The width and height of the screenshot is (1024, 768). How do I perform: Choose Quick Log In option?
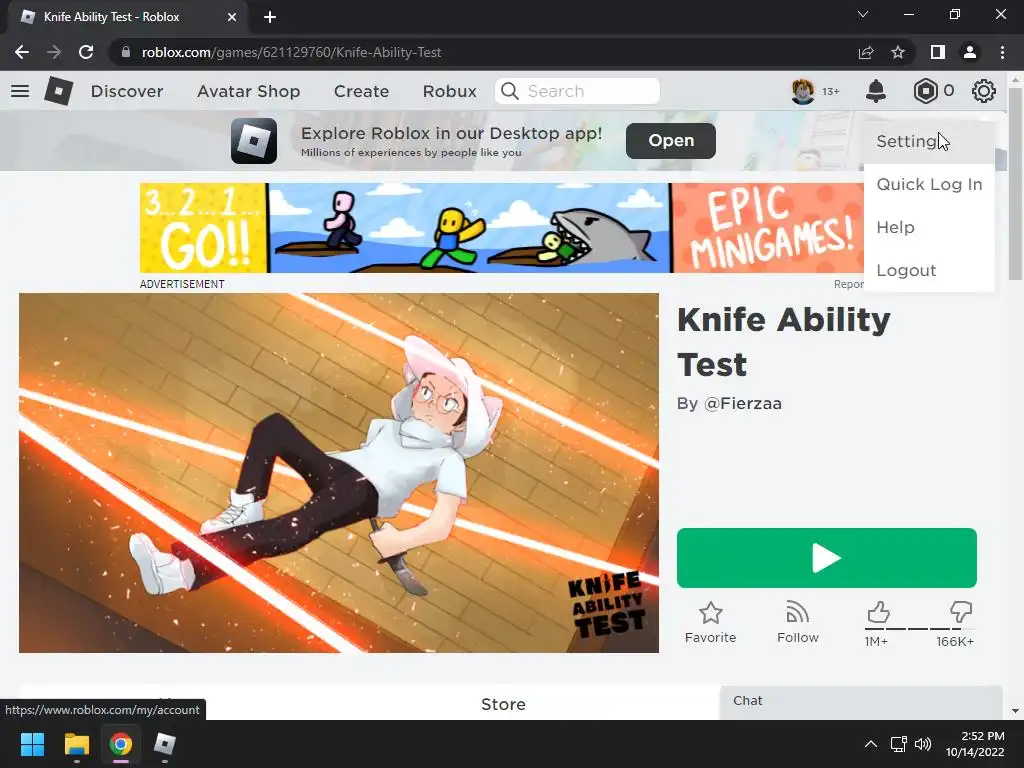point(929,185)
